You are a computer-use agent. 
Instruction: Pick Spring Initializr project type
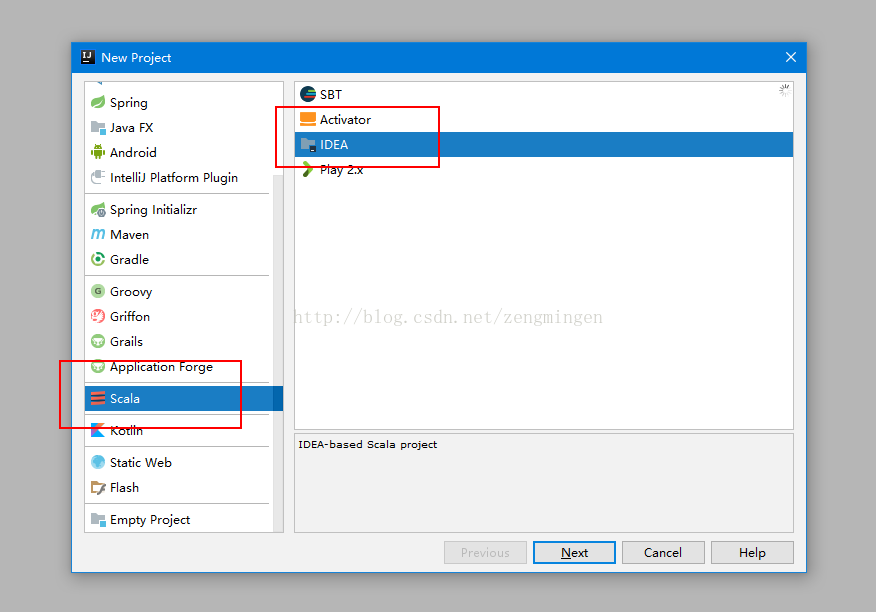[179, 210]
